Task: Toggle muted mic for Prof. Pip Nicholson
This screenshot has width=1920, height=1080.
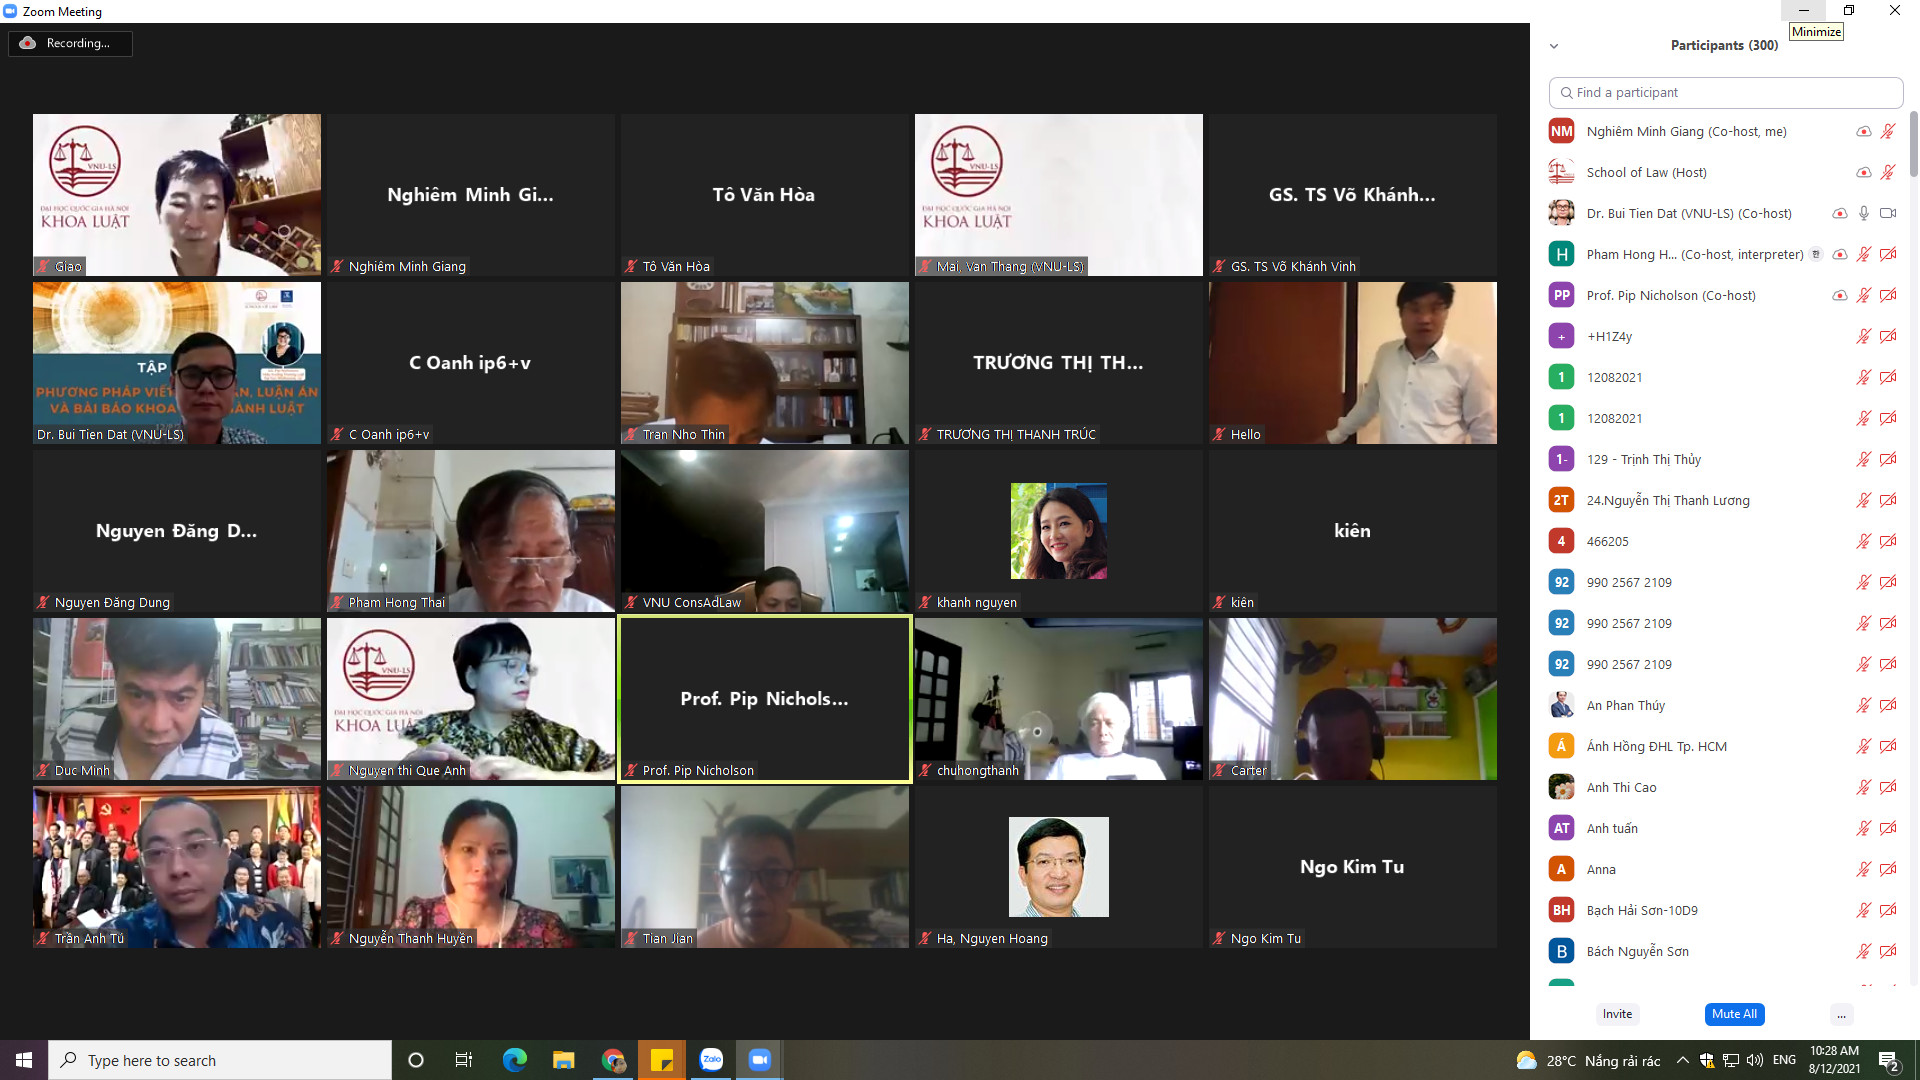Action: pyautogui.click(x=1863, y=295)
